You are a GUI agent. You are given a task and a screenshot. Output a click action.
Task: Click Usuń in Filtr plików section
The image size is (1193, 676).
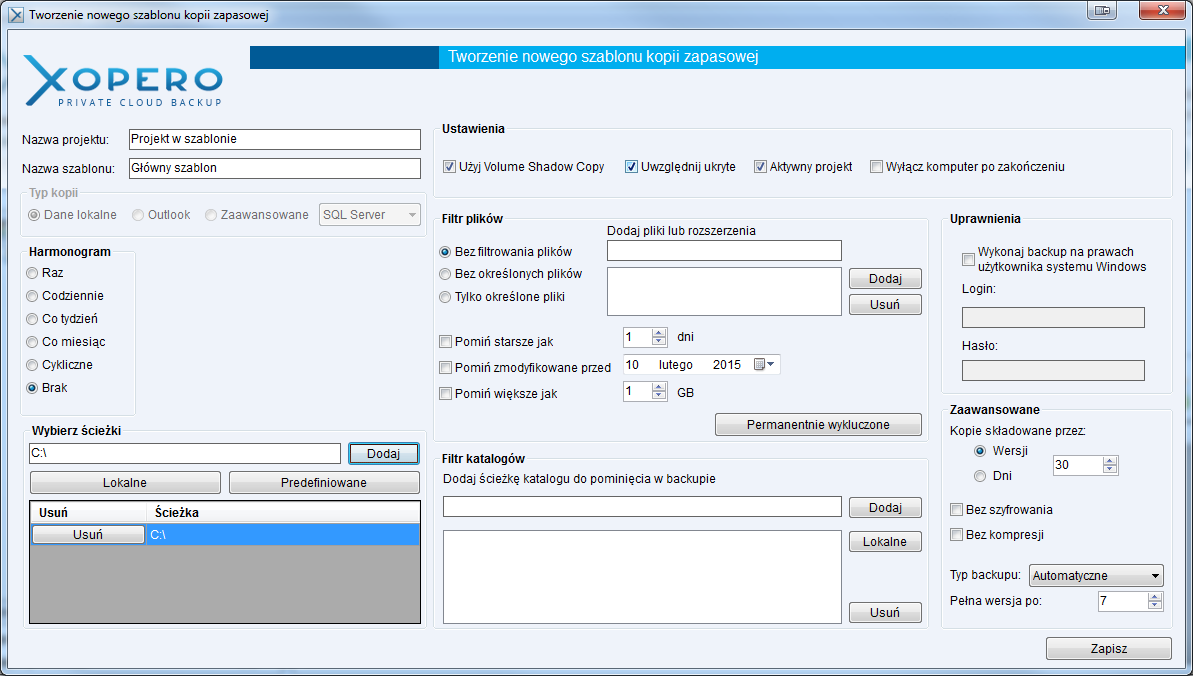coord(885,305)
